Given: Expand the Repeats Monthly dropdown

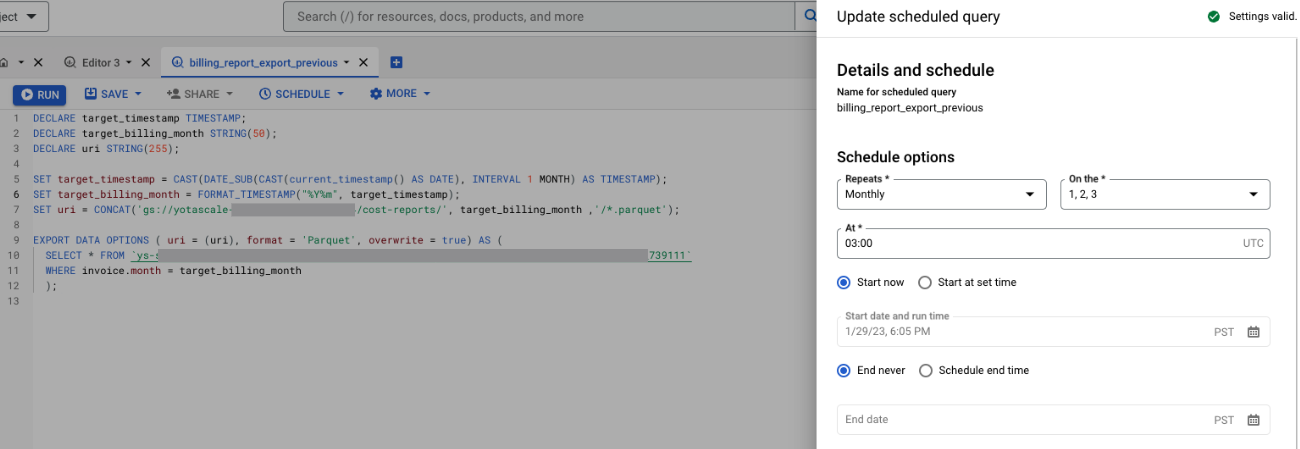Looking at the screenshot, I should (x=941, y=194).
